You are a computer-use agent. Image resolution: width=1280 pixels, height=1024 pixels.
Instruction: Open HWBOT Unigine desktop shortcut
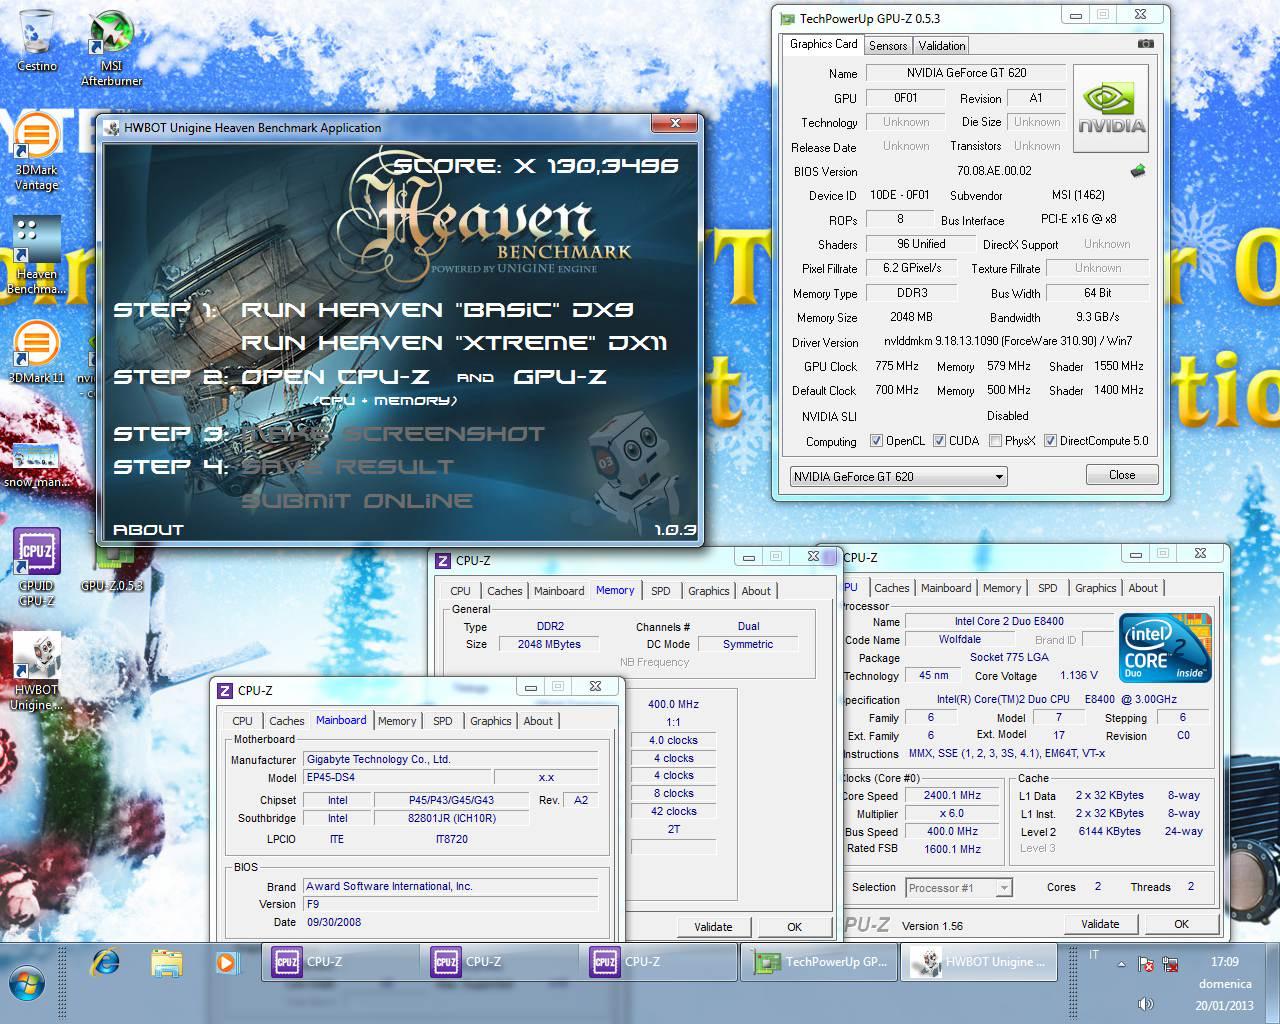37,671
